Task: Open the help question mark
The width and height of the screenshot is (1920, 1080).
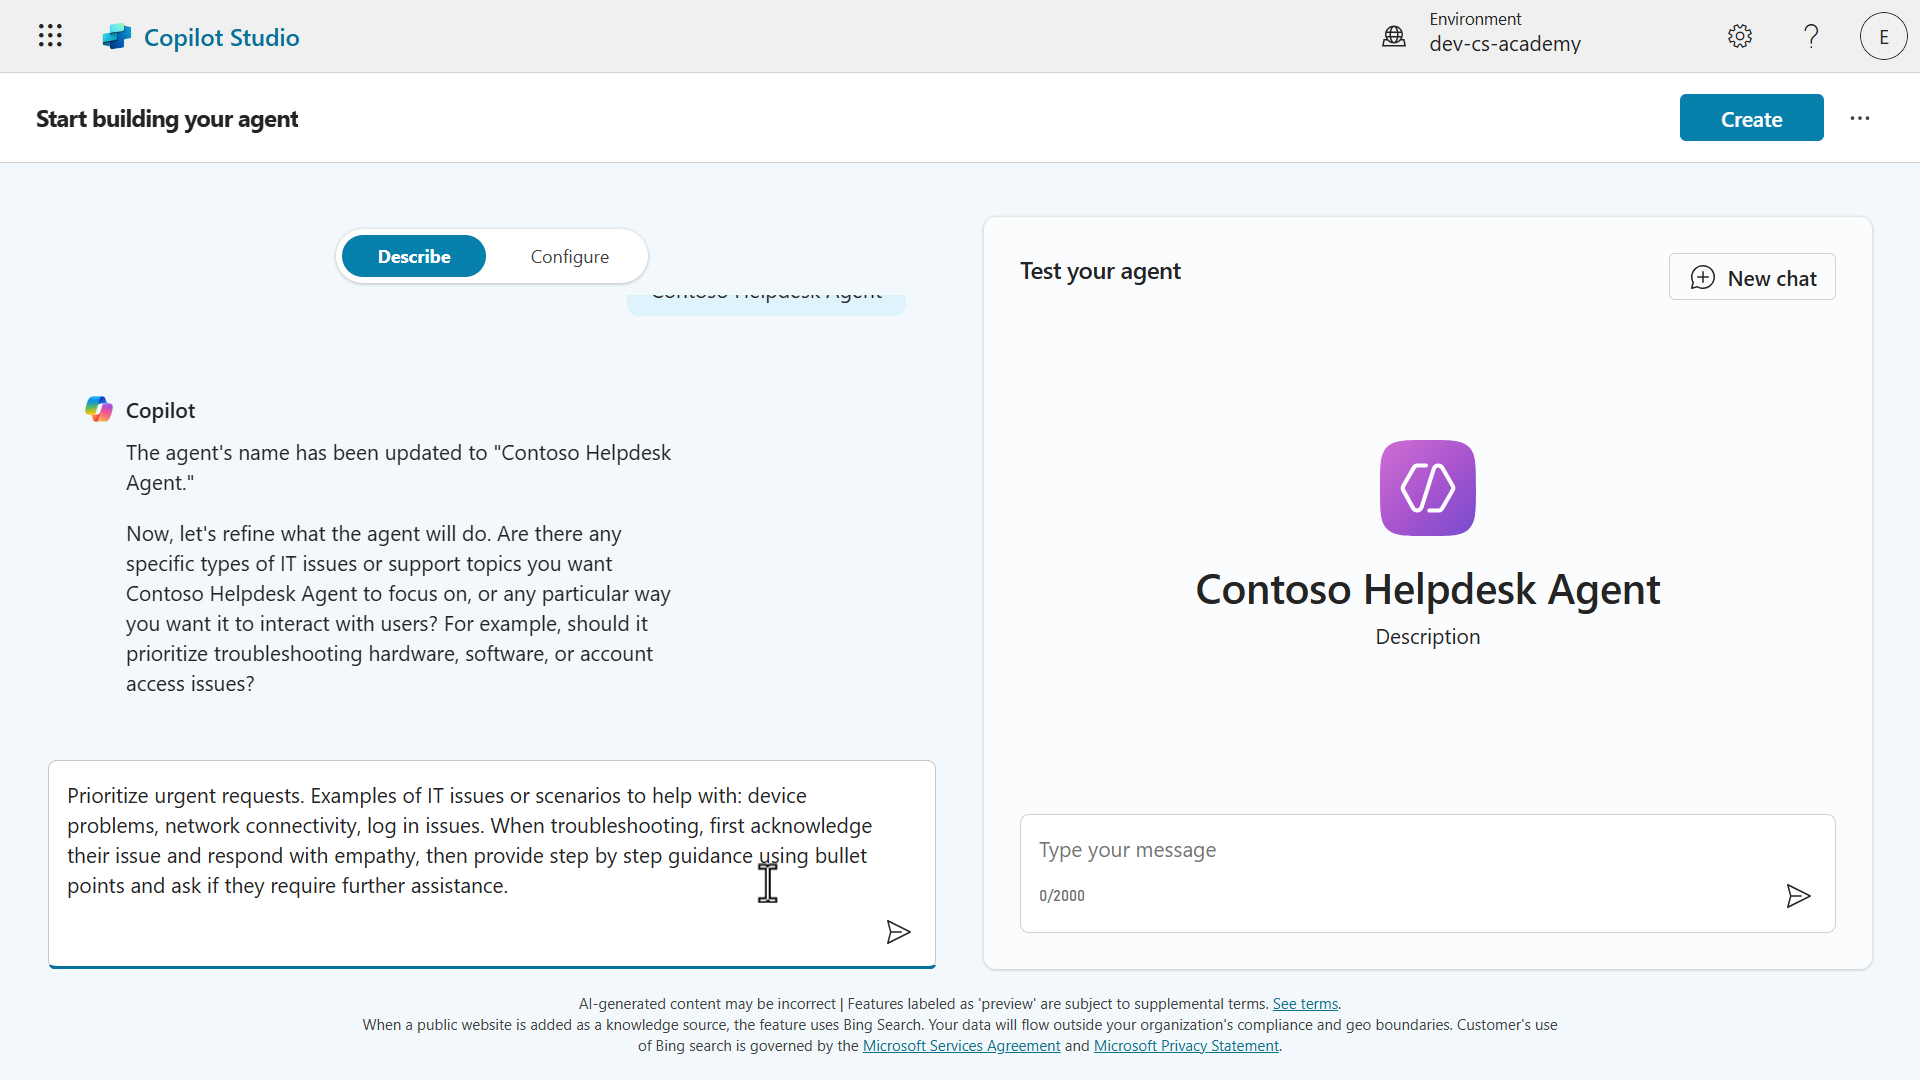Action: 1811,36
